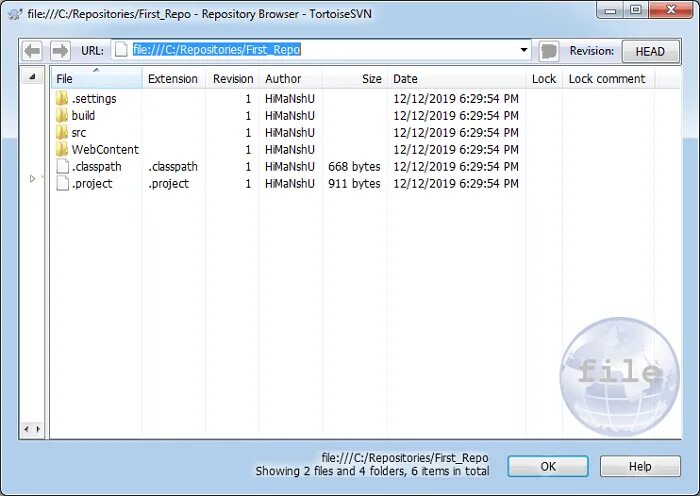Click revision number in WebContent row
This screenshot has height=496, width=700.
(248, 150)
